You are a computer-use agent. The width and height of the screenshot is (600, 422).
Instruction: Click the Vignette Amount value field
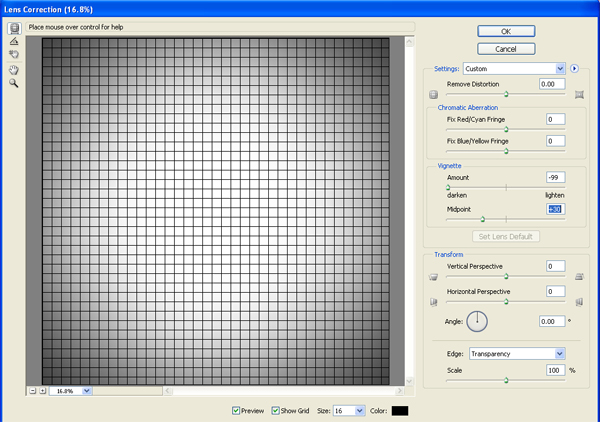[556, 177]
